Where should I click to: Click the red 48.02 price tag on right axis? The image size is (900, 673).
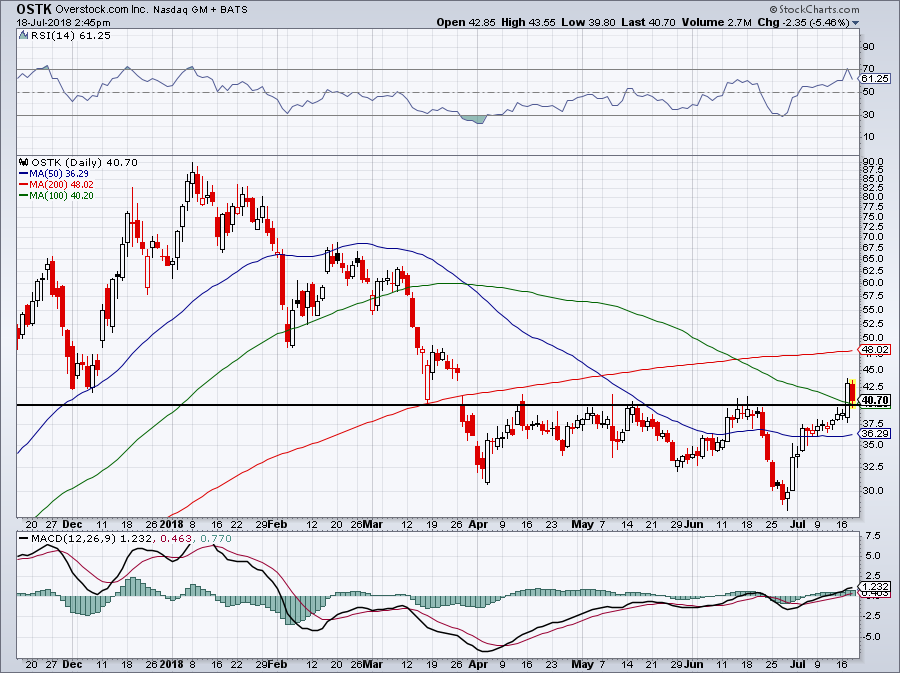click(x=875, y=349)
